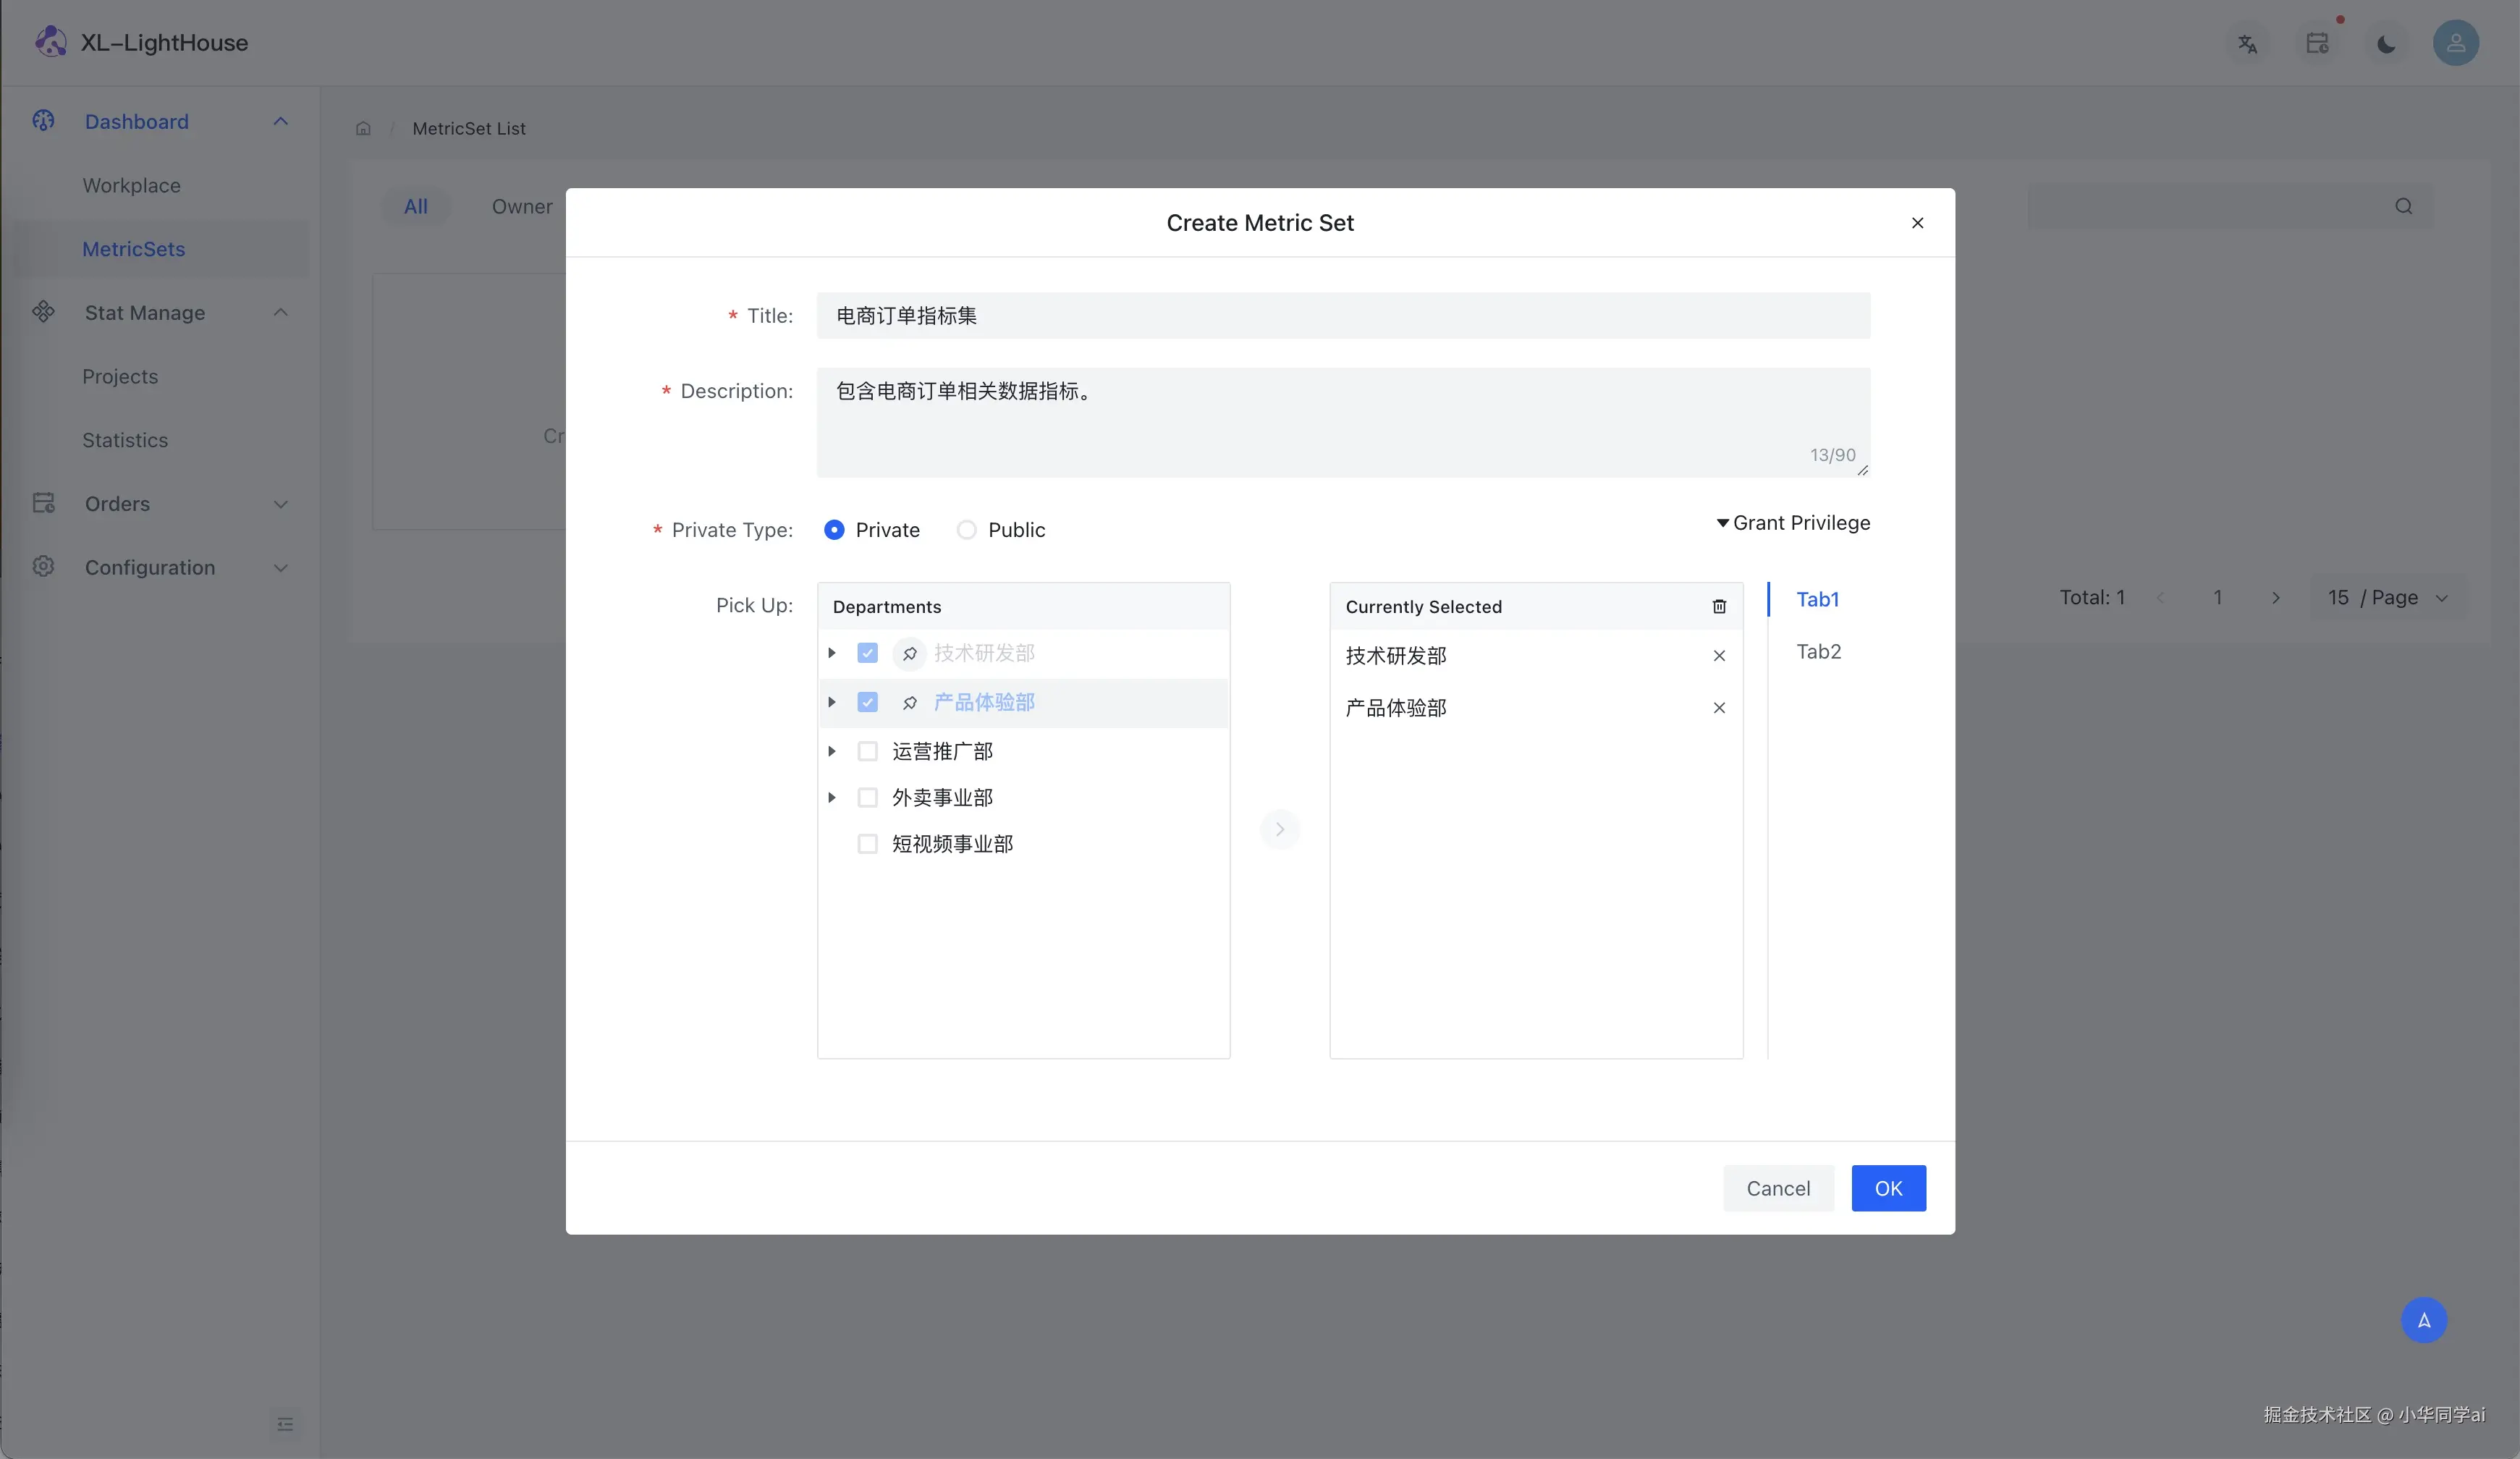This screenshot has height=1459, width=2520.
Task: Click the language translation icon
Action: pyautogui.click(x=2247, y=44)
